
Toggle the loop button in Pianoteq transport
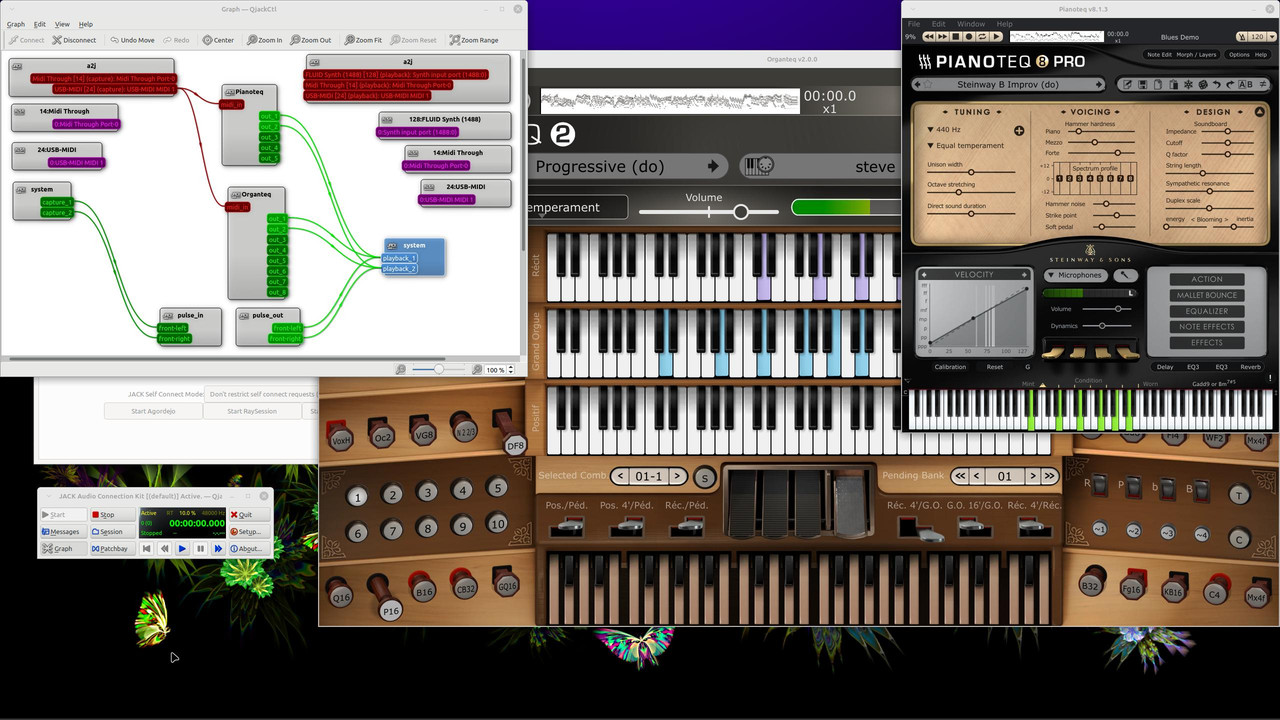coord(982,37)
